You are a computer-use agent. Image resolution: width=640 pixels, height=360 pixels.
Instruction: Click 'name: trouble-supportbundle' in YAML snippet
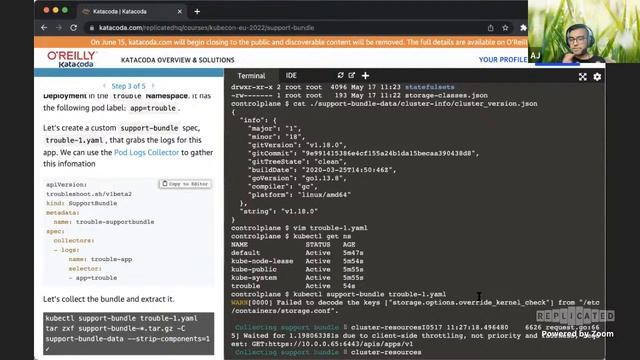[104, 222]
